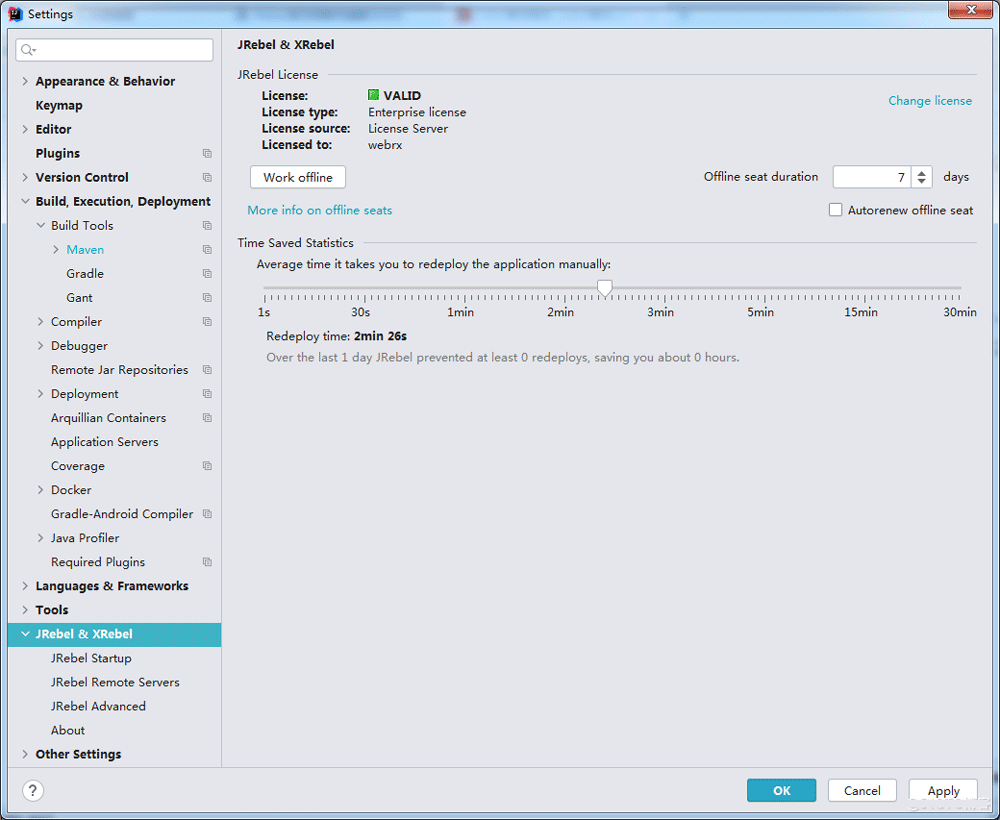Click the copy icon next to Plugins
Image resolution: width=1000 pixels, height=820 pixels.
[207, 154]
